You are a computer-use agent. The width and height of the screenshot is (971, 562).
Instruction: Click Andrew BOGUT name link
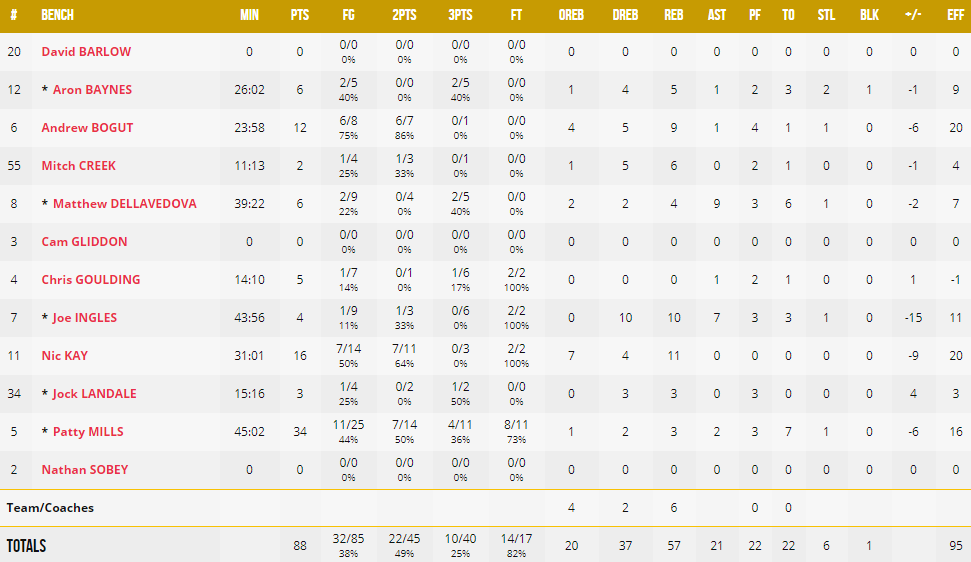[x=87, y=128]
